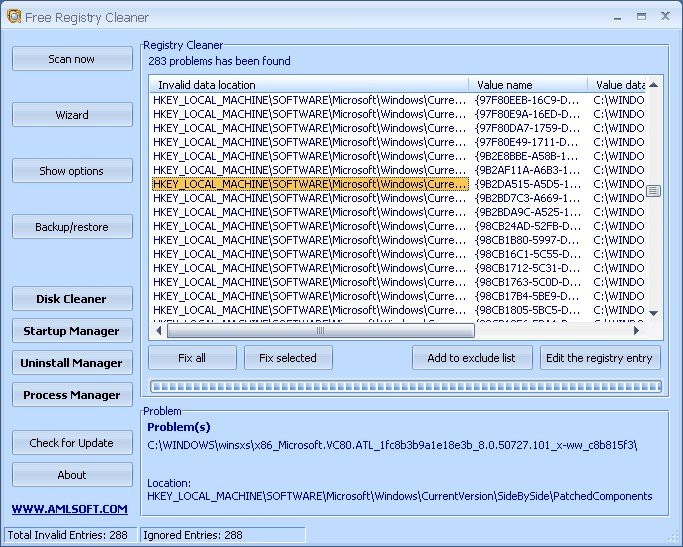Image resolution: width=683 pixels, height=547 pixels.
Task: Select row with value {97F80EEB-16C9-D...
Action: (398, 100)
